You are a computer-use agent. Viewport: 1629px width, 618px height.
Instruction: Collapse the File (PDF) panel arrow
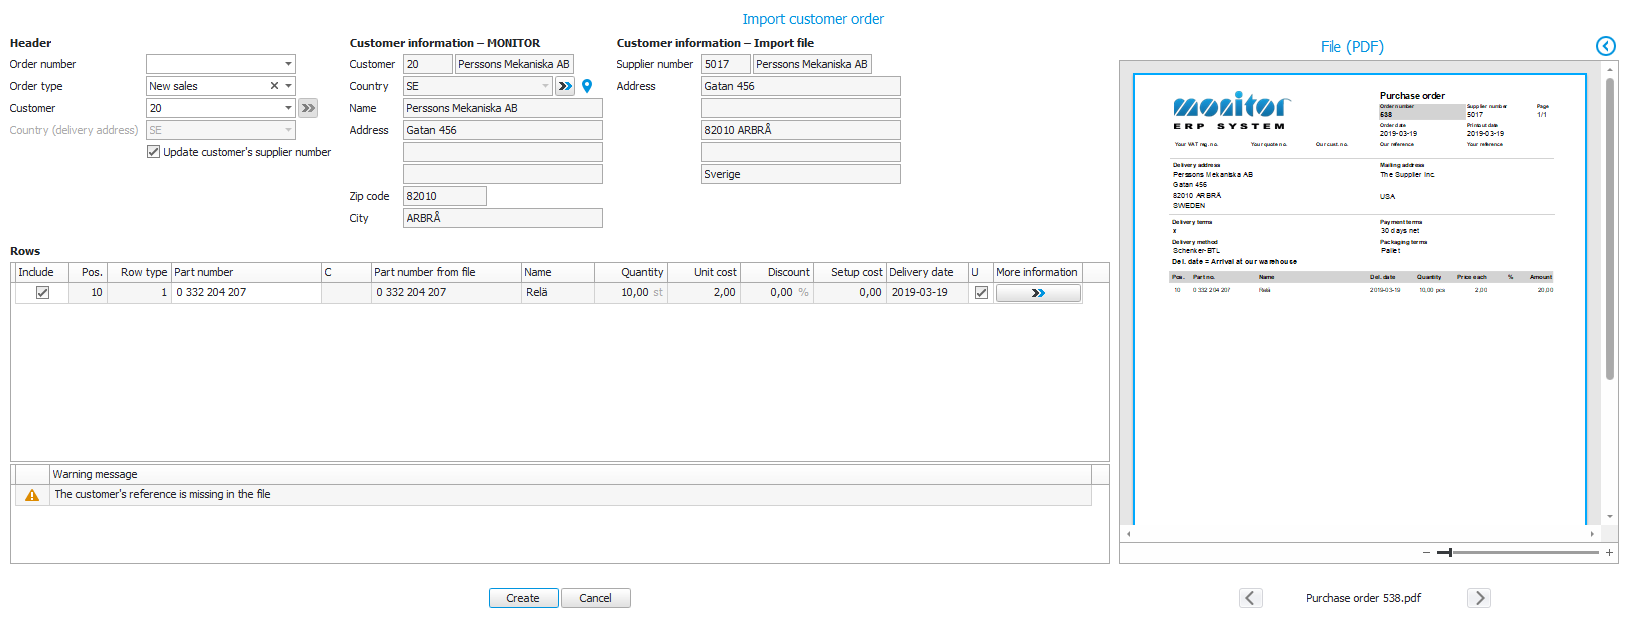click(1605, 46)
